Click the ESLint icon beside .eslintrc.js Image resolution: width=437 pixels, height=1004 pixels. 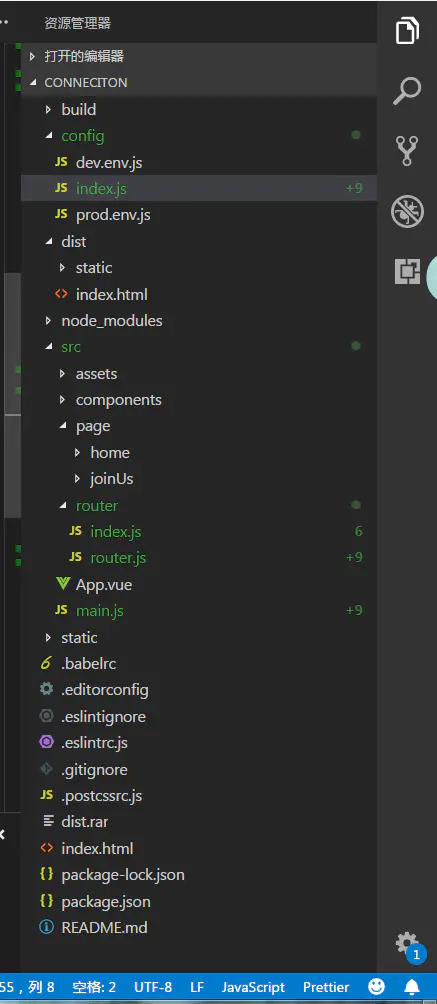[x=46, y=743]
